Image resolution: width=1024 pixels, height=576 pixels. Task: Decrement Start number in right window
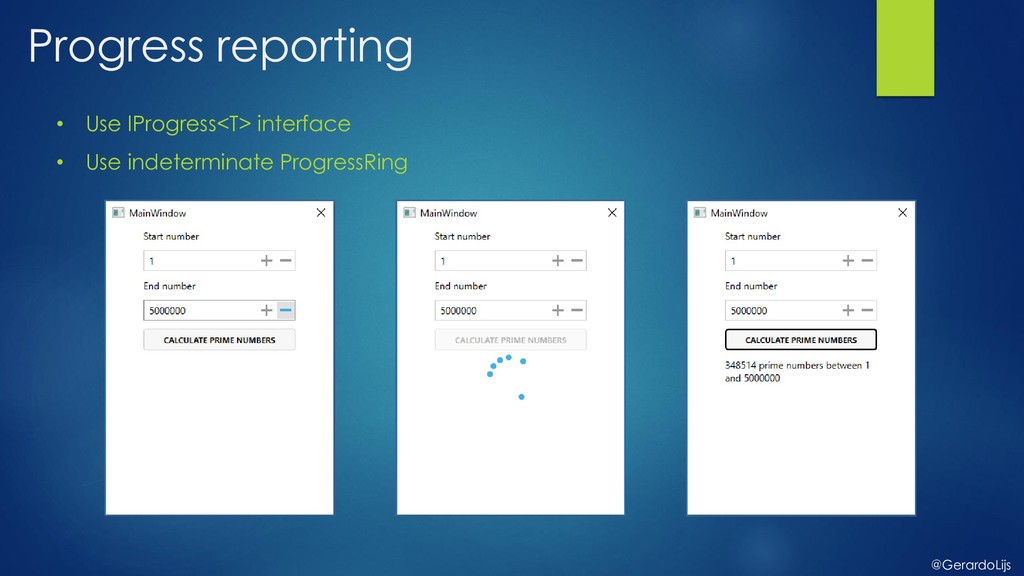[867, 261]
